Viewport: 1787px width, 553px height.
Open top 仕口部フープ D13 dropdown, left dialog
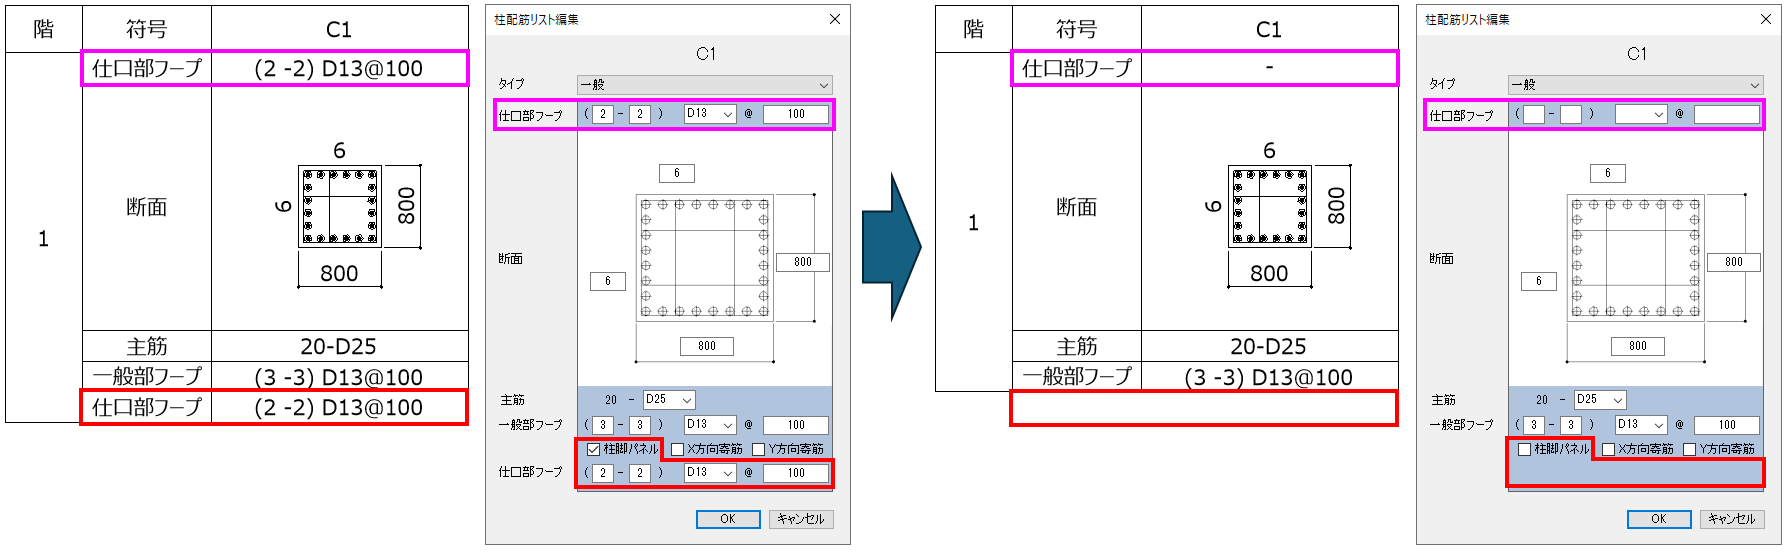(x=710, y=114)
